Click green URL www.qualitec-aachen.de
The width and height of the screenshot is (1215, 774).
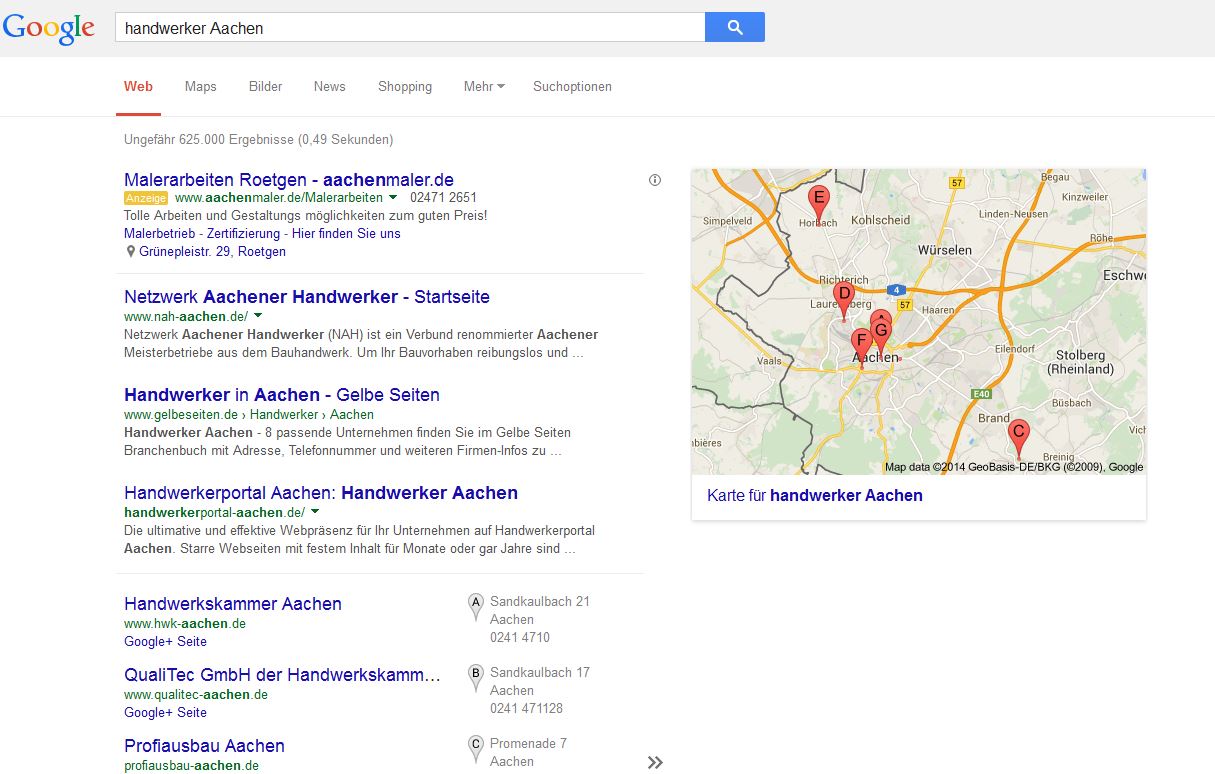196,695
